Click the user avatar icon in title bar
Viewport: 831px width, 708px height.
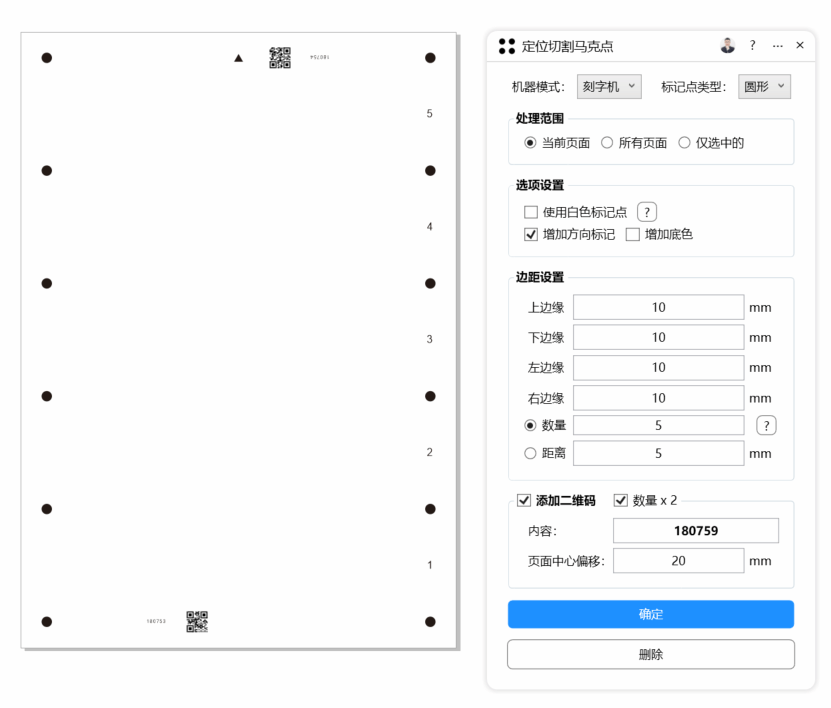[x=727, y=46]
